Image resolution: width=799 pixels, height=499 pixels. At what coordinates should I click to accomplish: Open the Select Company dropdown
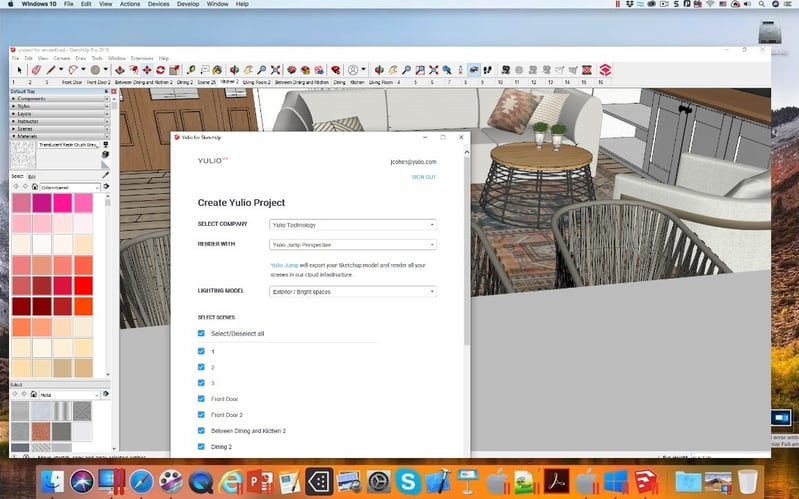(353, 225)
